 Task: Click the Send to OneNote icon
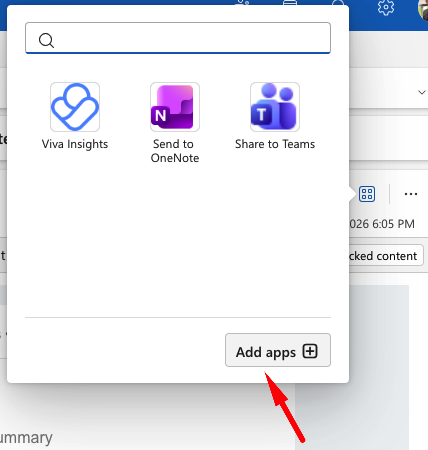tap(175, 107)
